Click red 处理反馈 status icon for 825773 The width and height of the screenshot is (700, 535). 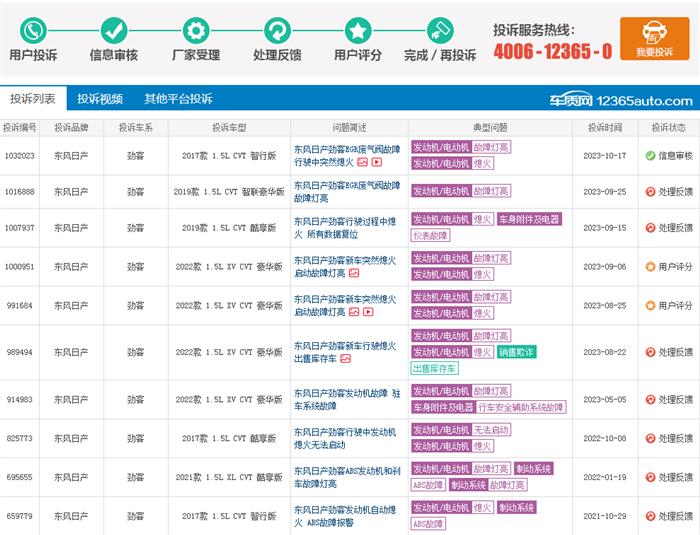point(650,439)
